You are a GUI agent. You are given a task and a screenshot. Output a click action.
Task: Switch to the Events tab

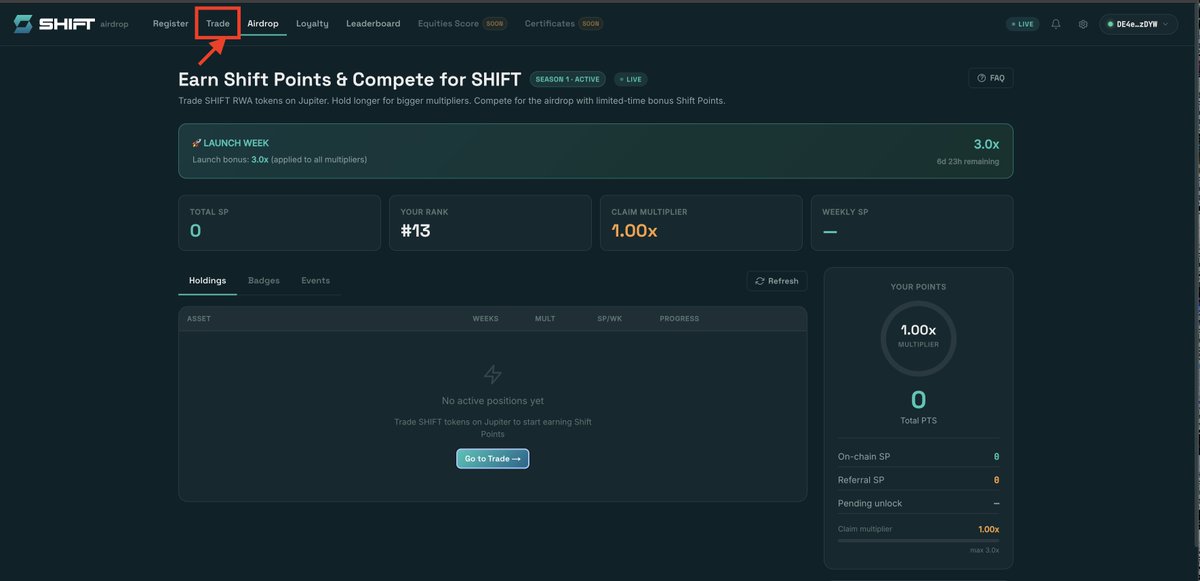tap(315, 281)
